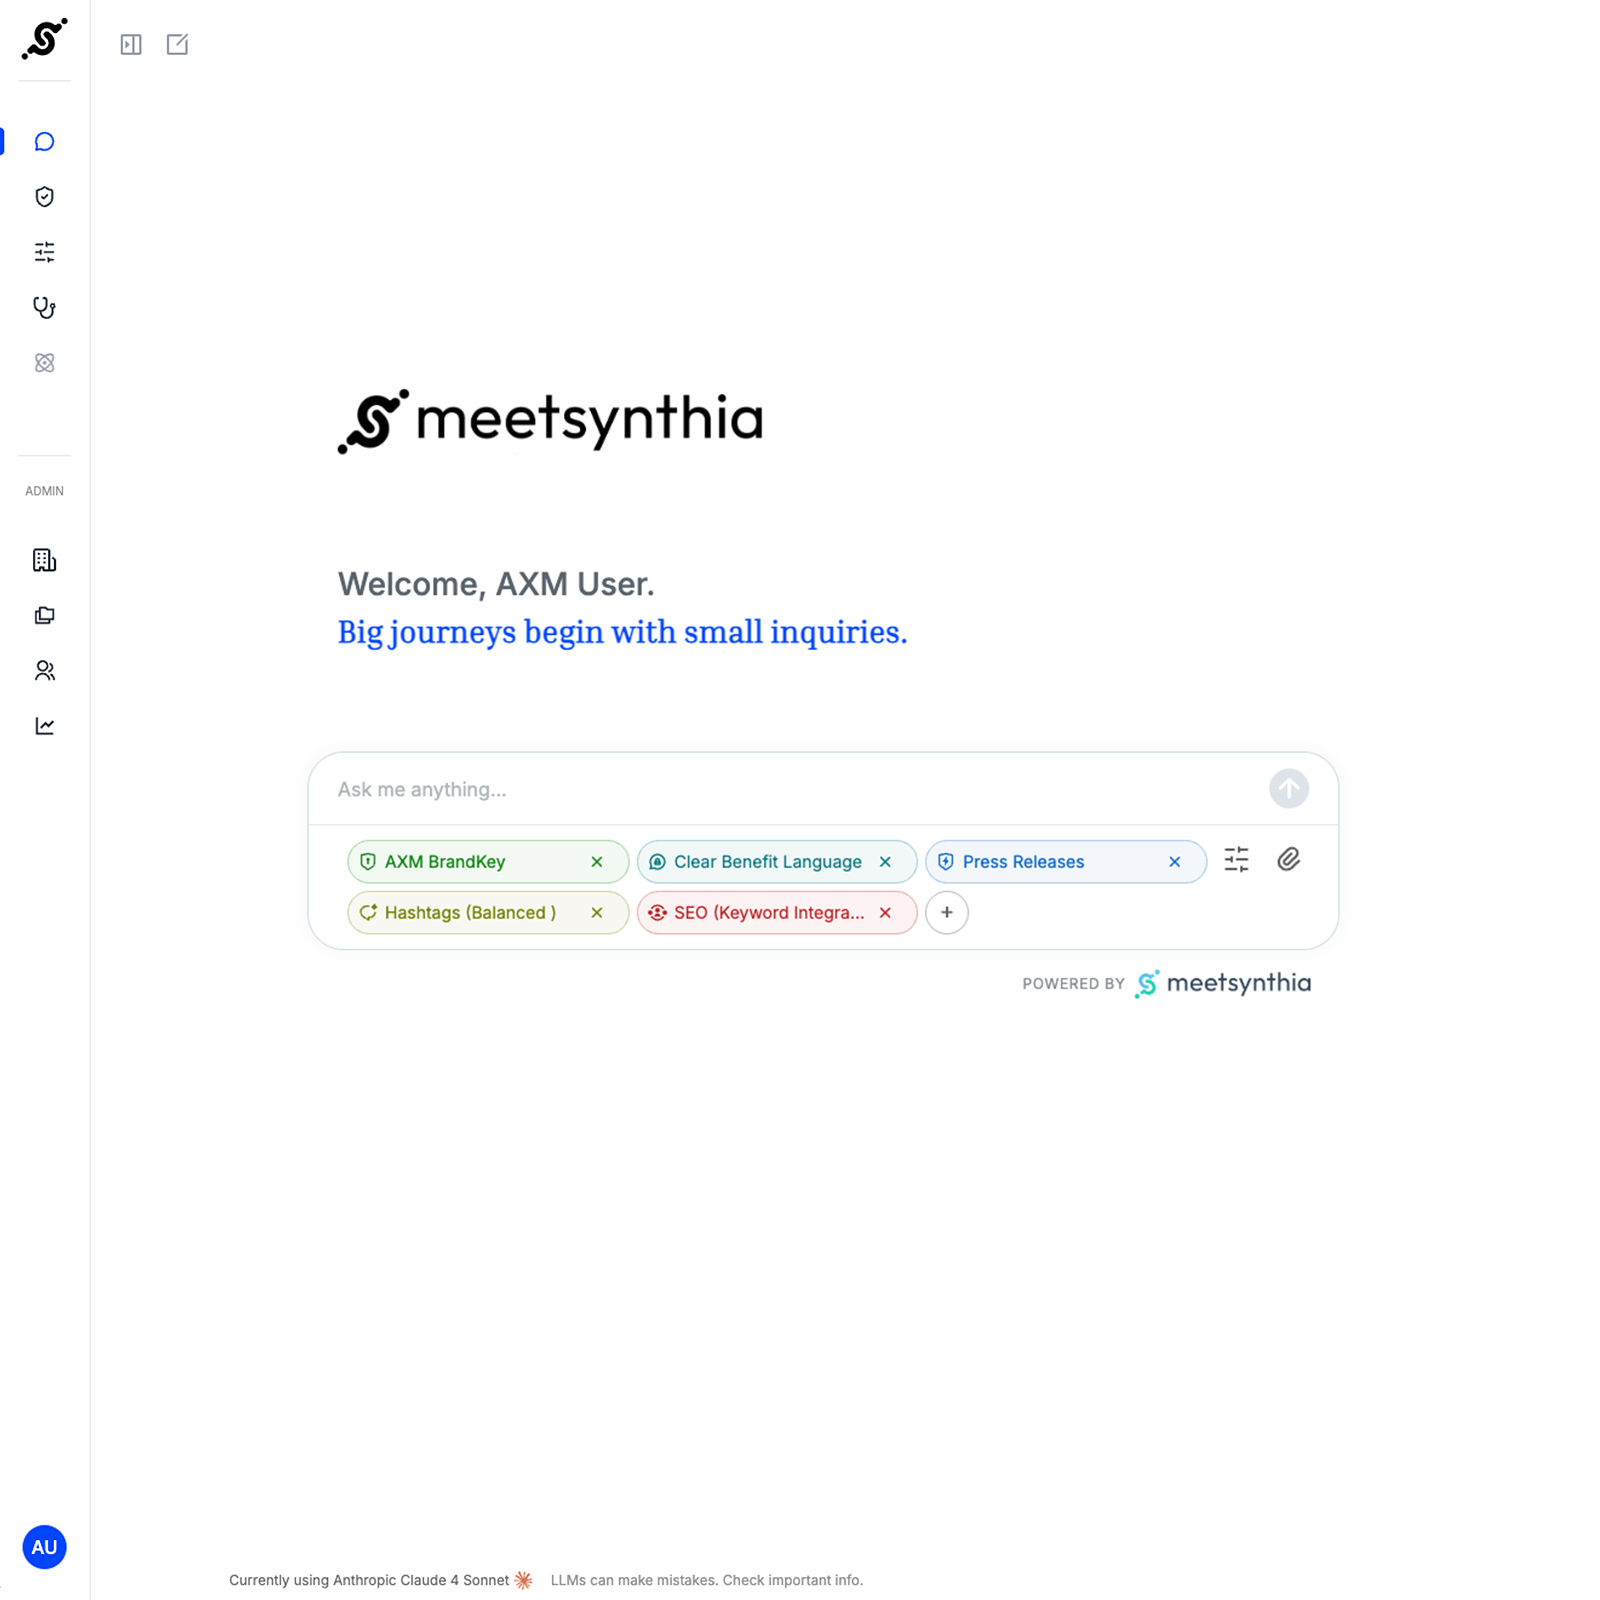Click the Ask me anything input field
This screenshot has width=1600, height=1600.
[x=700, y=789]
